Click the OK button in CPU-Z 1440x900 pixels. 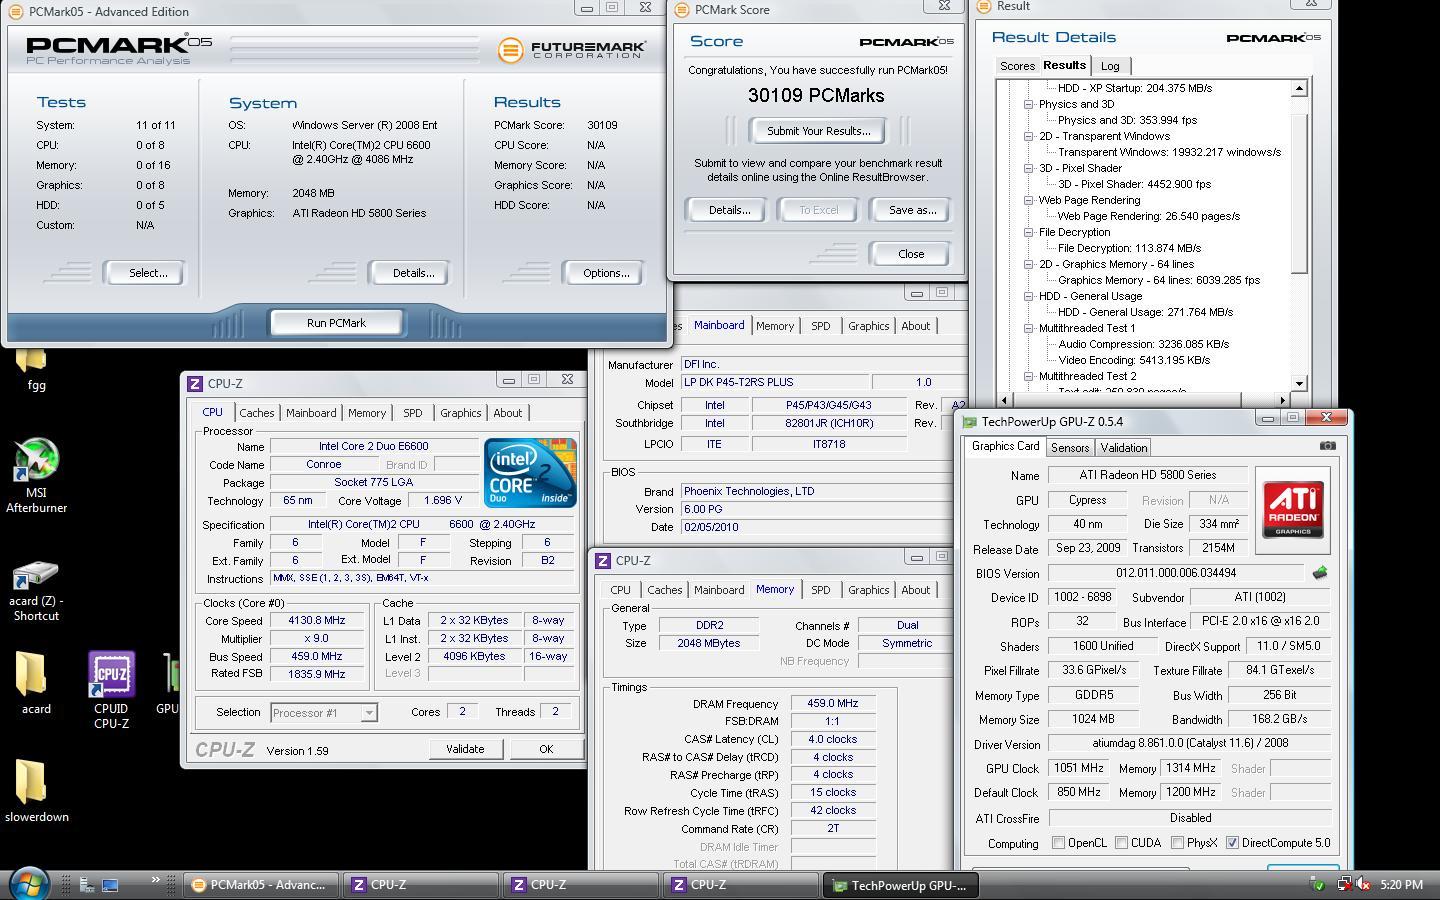pyautogui.click(x=546, y=749)
